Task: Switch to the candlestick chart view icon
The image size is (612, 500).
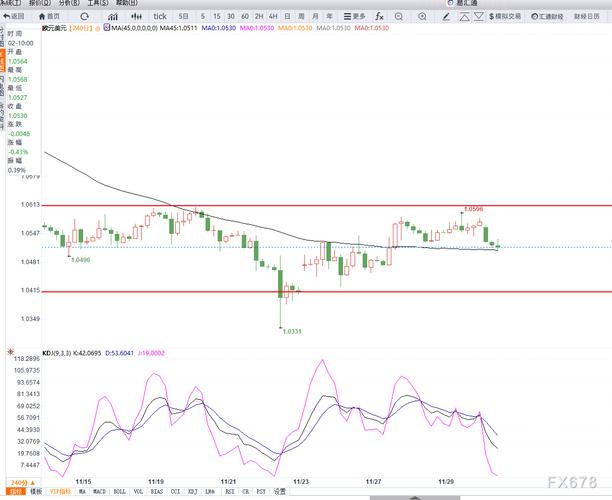Action: [136, 16]
